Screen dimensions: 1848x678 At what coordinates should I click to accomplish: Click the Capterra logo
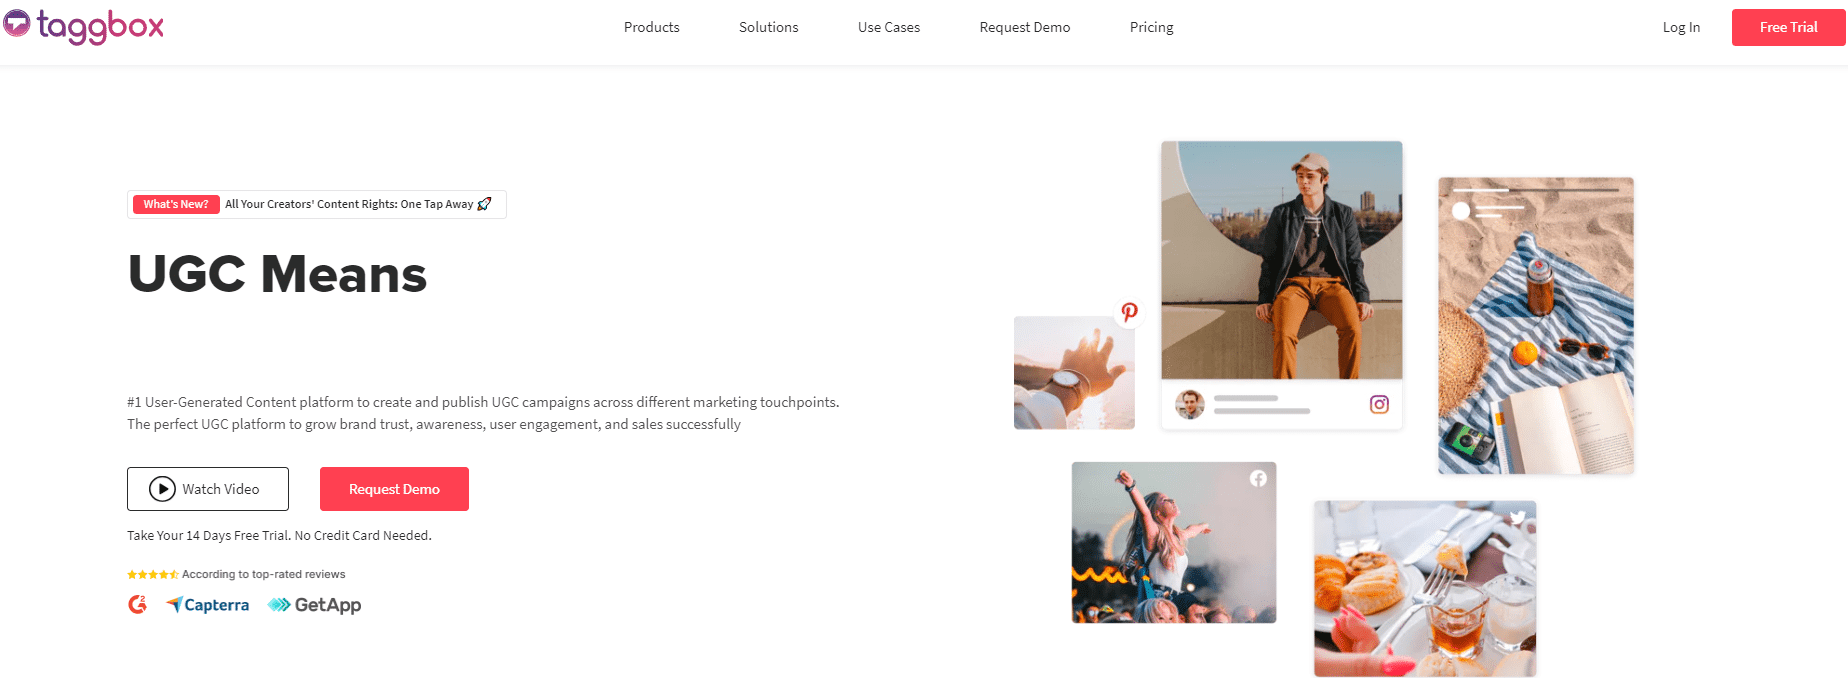(207, 605)
